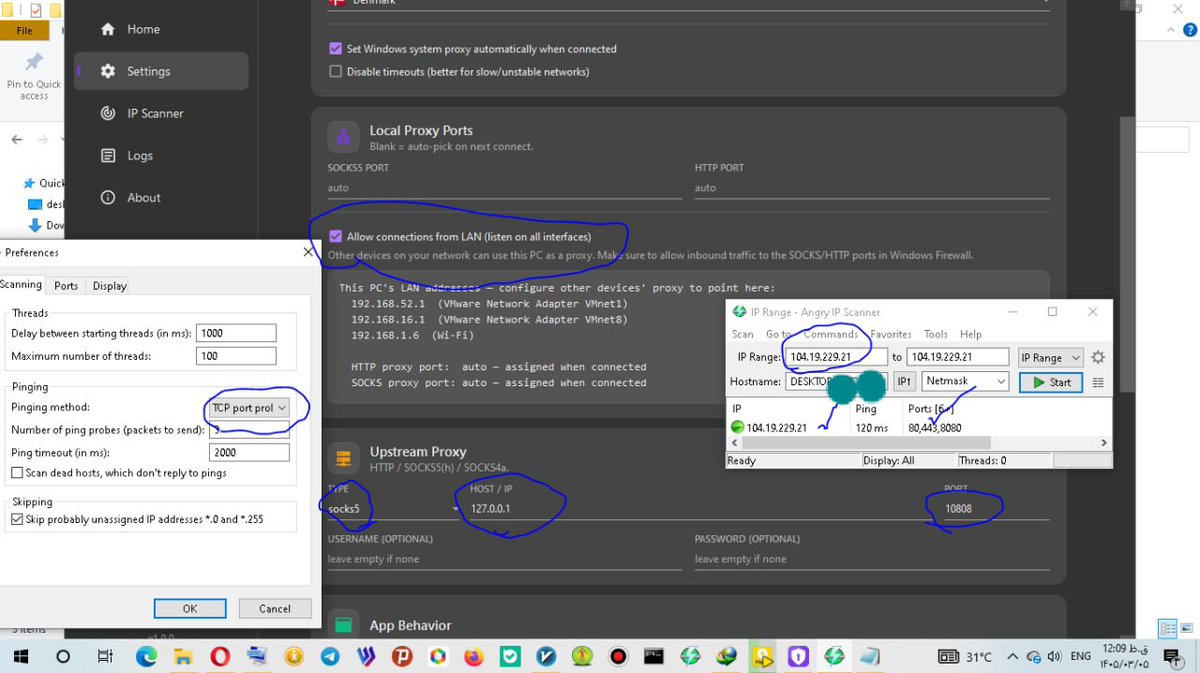Open File Explorer from the taskbar
This screenshot has width=1200, height=673.
tap(183, 657)
